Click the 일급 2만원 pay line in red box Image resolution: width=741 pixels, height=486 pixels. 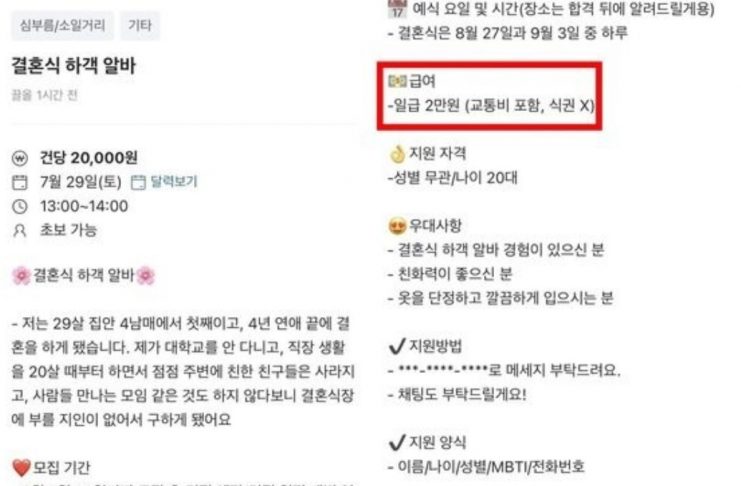click(491, 105)
